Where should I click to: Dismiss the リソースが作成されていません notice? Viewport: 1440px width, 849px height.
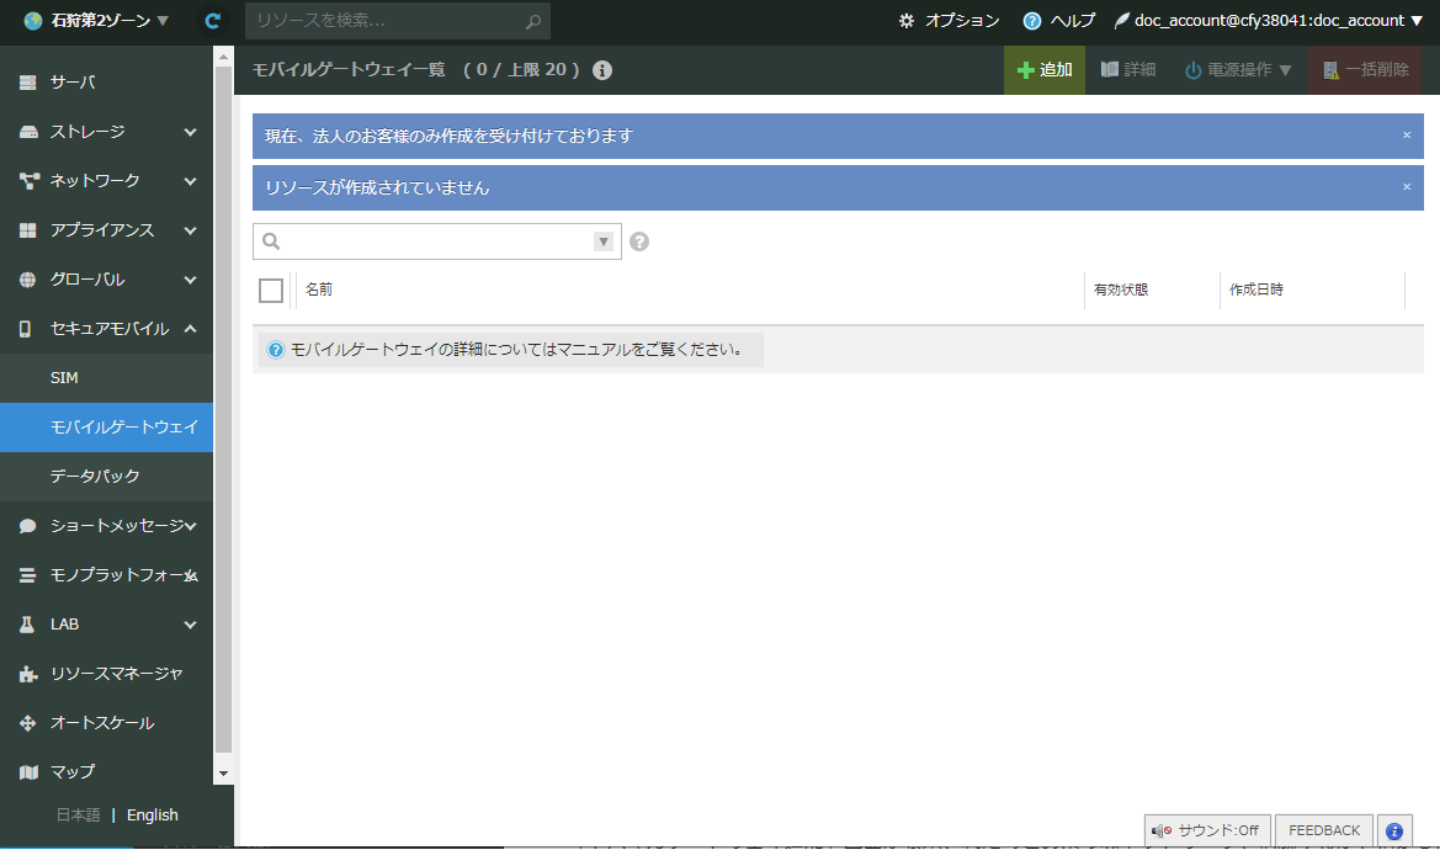[1406, 187]
